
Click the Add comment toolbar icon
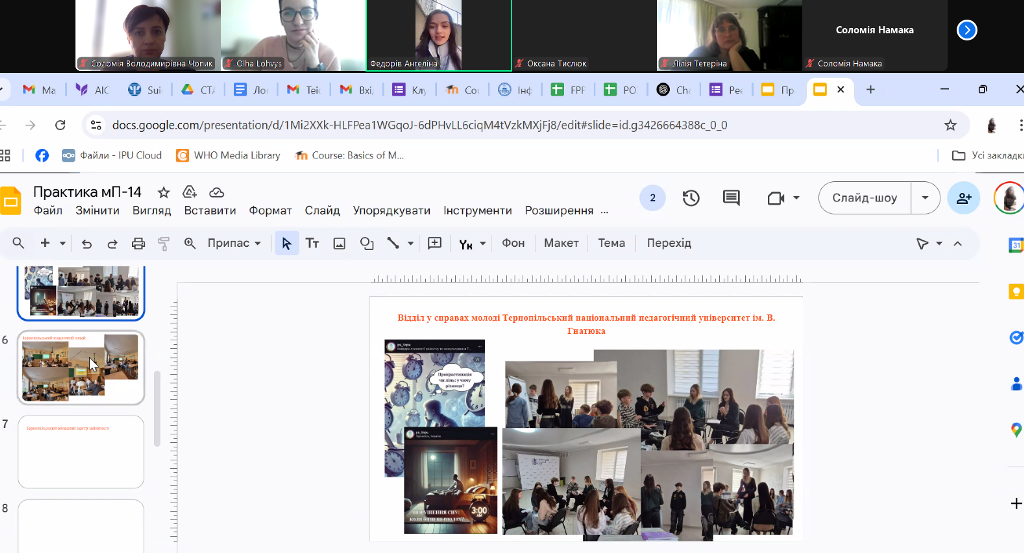[435, 243]
